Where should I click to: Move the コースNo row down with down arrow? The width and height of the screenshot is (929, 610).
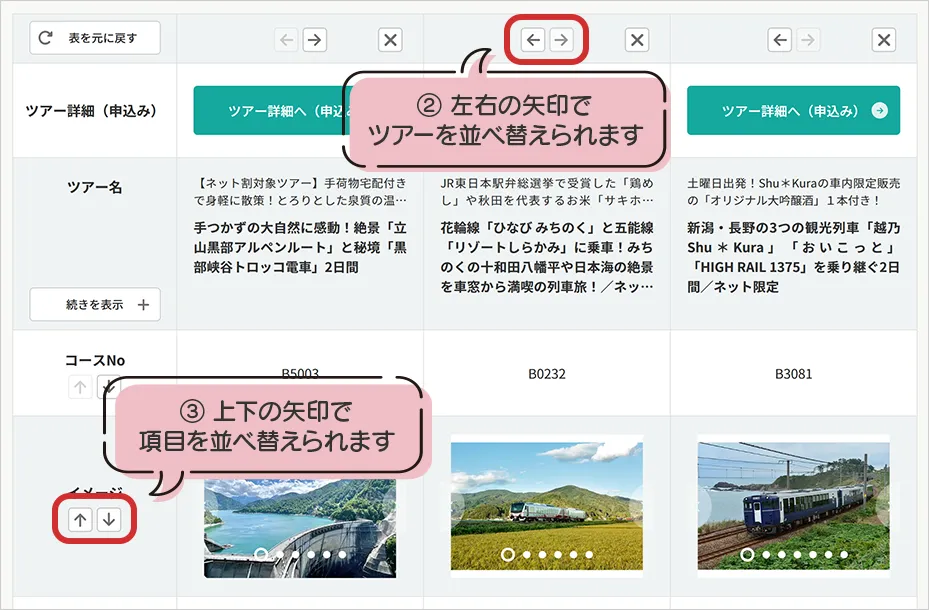point(110,387)
